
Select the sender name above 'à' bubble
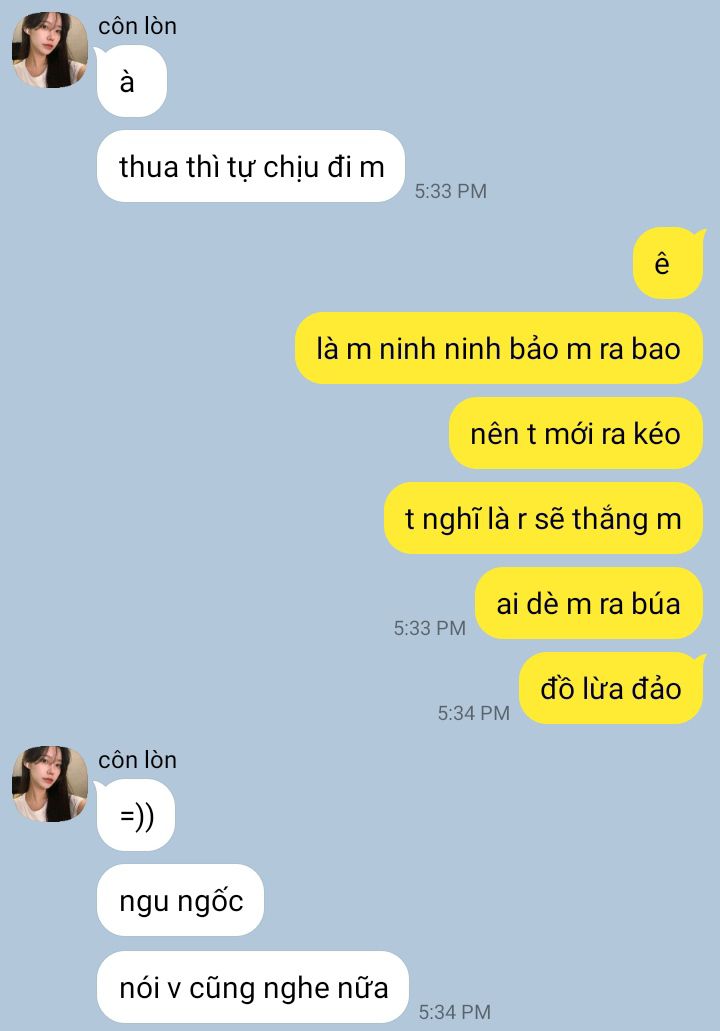pos(137,26)
